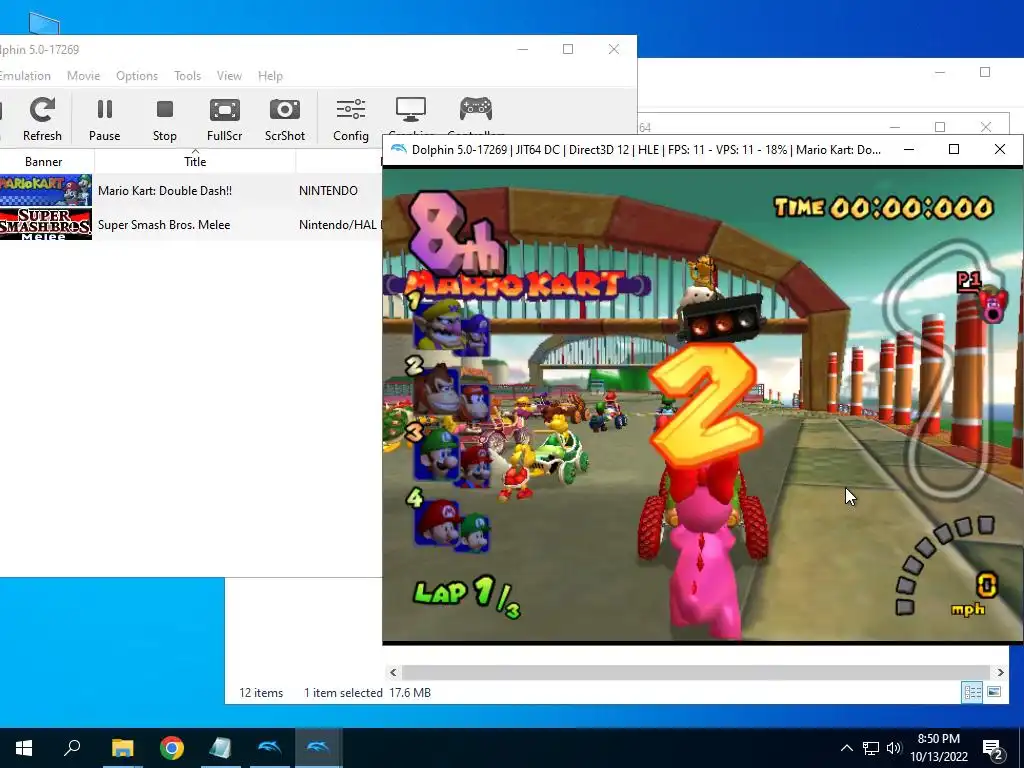Viewport: 1024px width, 768px height.
Task: Open the Help menu
Action: click(x=270, y=76)
